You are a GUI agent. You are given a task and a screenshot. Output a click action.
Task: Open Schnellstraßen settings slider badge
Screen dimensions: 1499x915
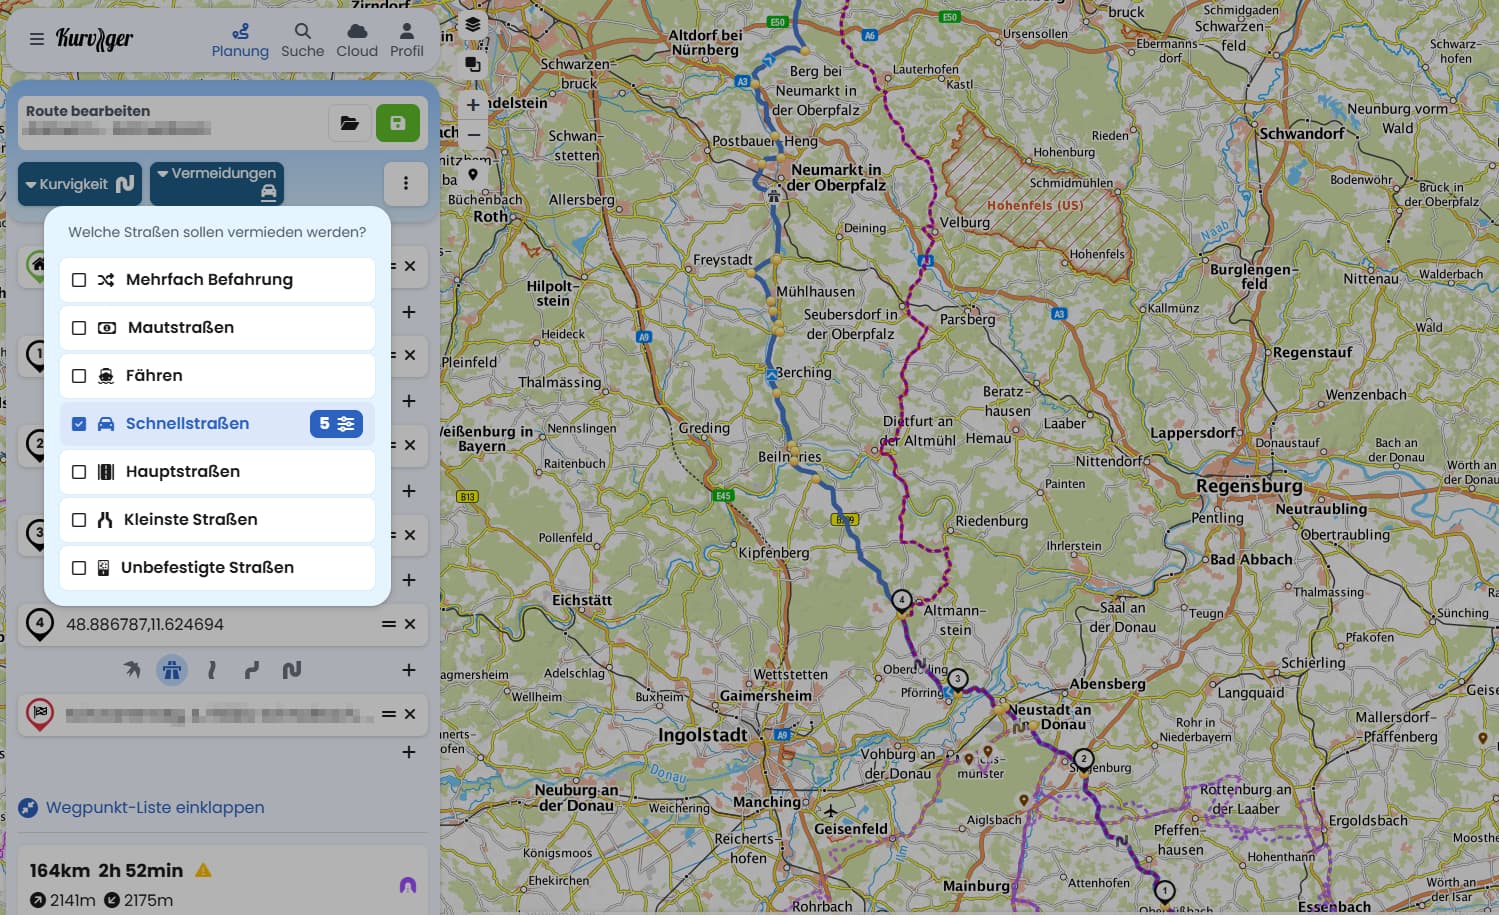[336, 423]
